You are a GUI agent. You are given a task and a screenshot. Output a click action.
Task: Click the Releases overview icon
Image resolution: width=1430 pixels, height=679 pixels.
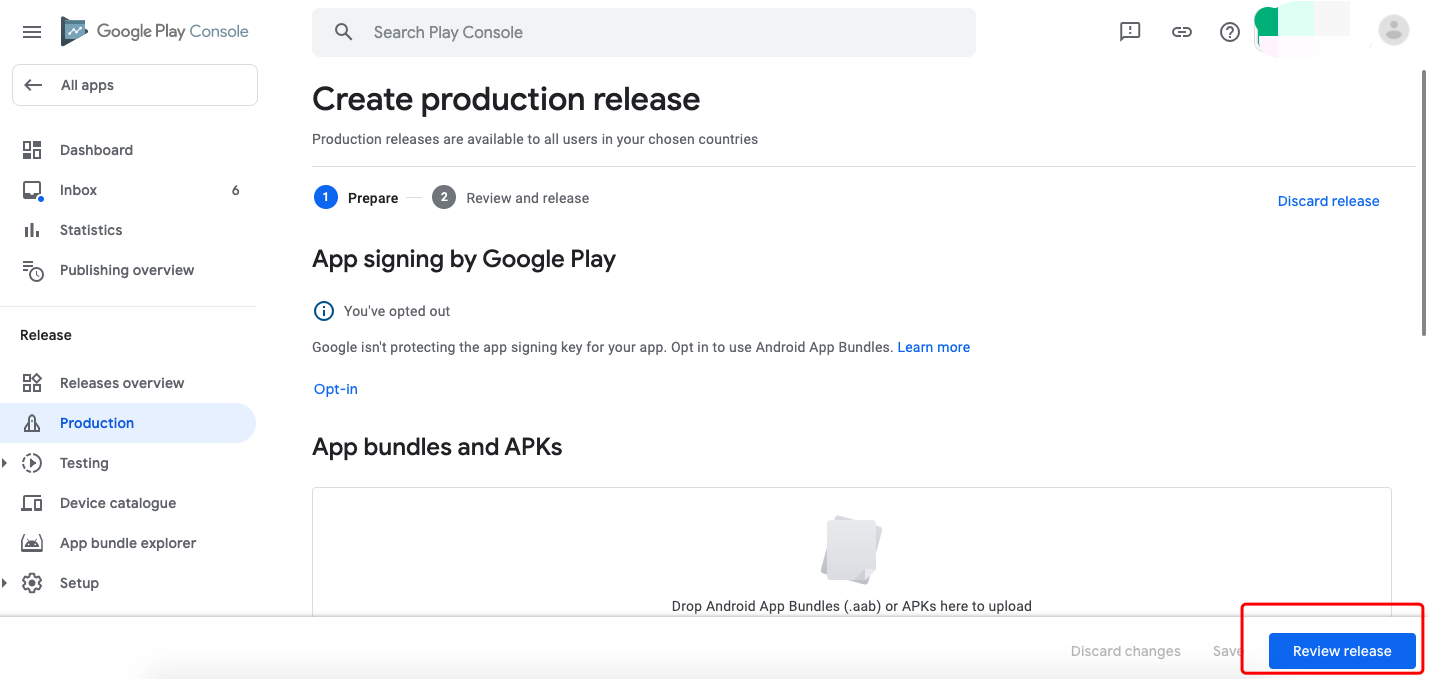[x=32, y=383]
